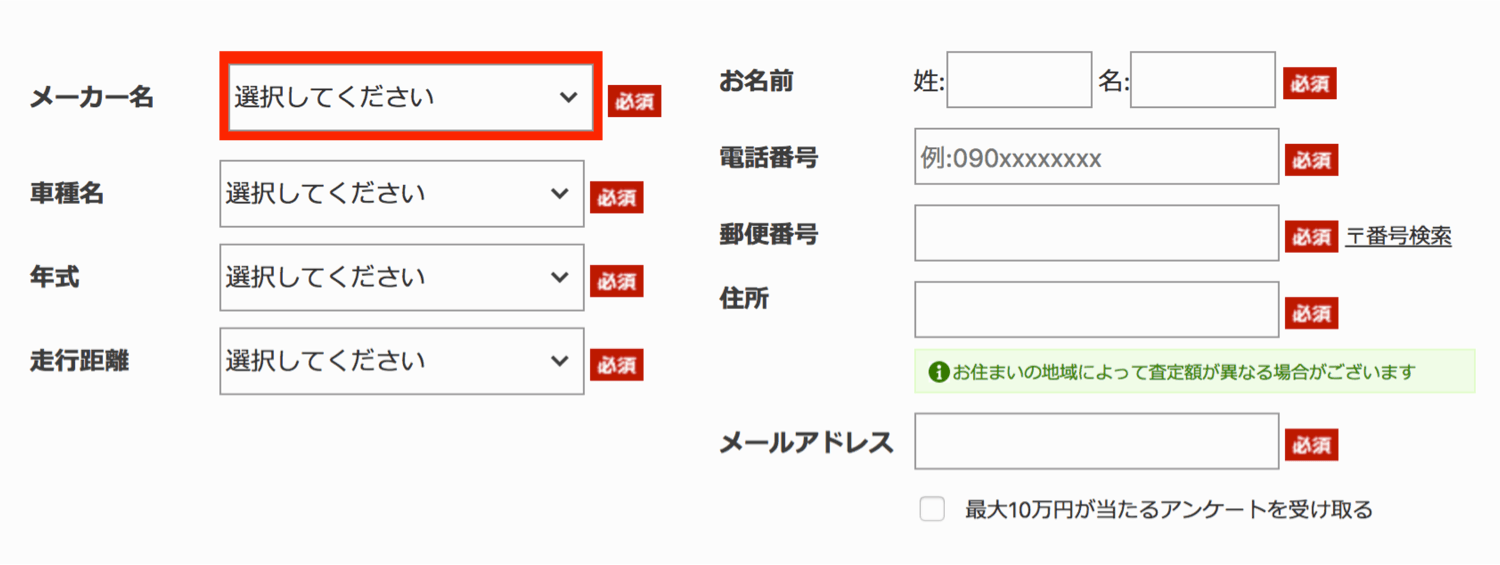Click the 必須 badge beside メーカー名
This screenshot has width=1500, height=565.
tap(635, 101)
